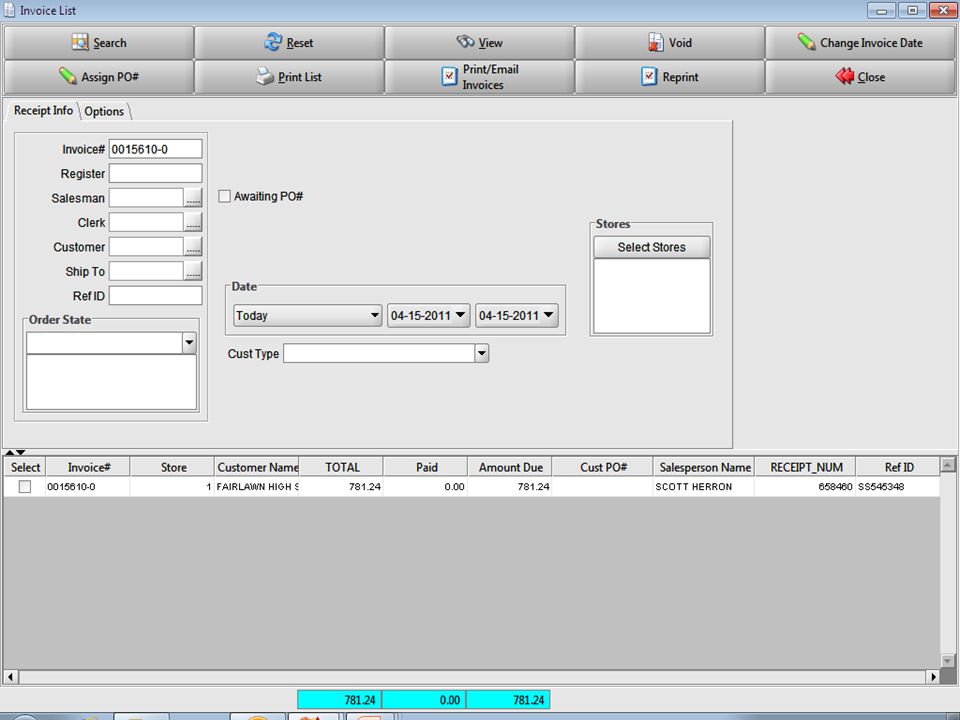Click the Search icon in the toolbar

(80, 42)
